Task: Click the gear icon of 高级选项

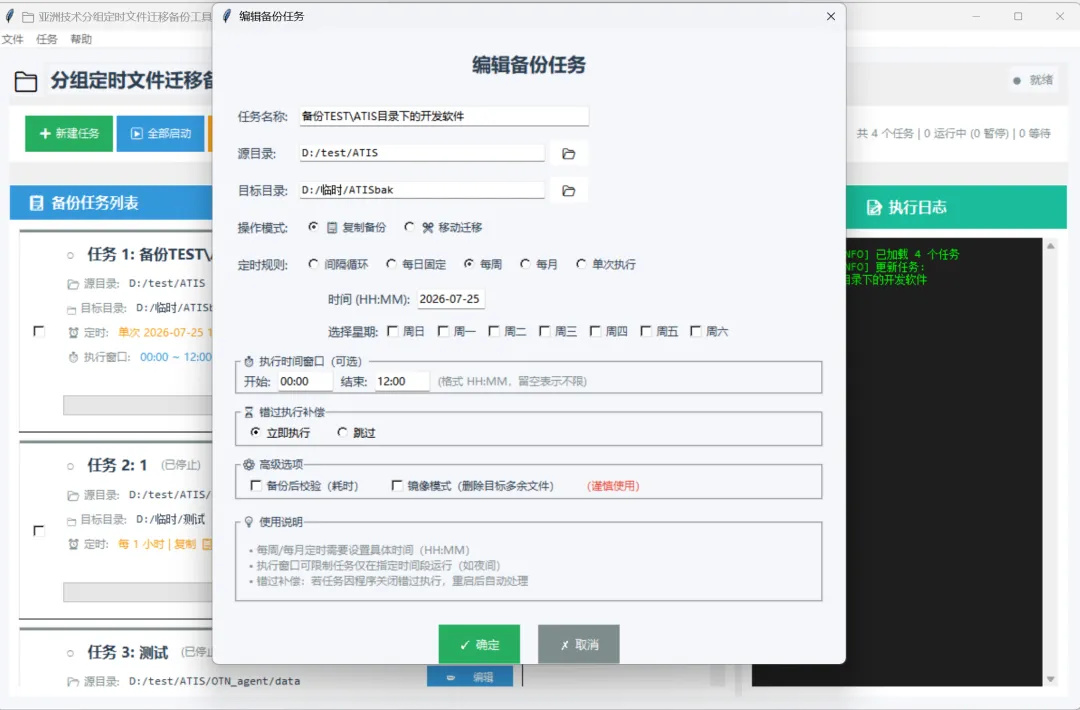Action: click(249, 464)
